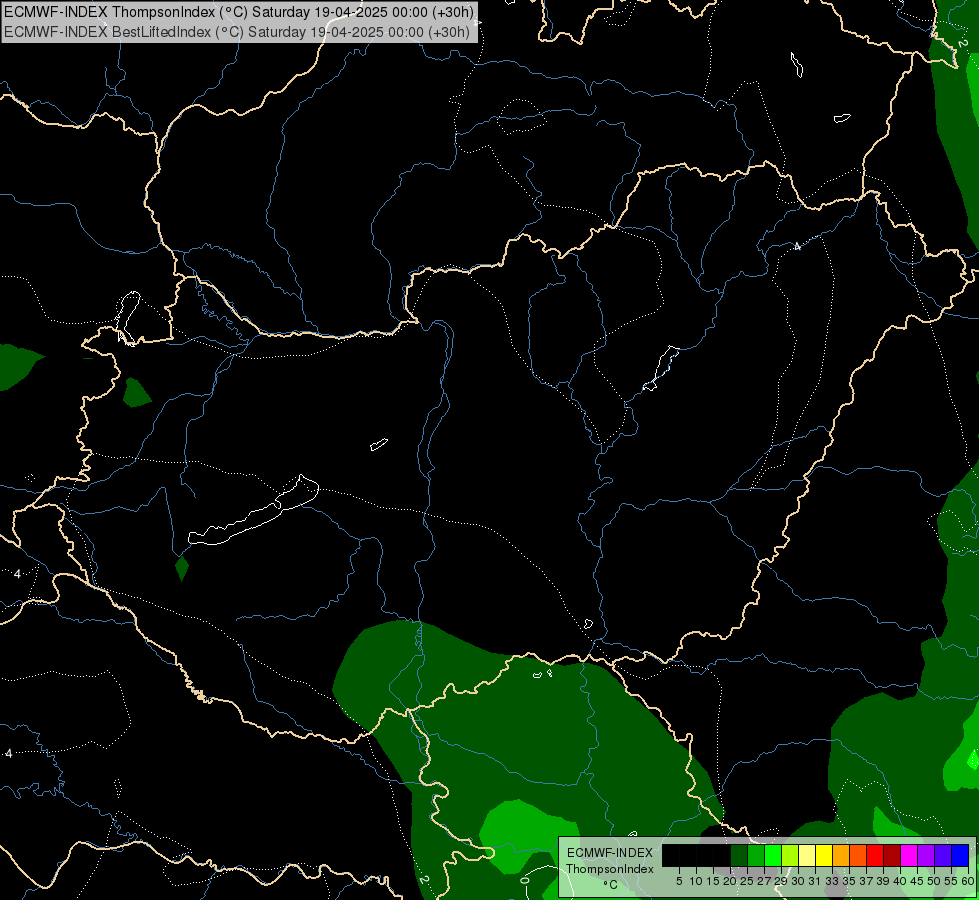This screenshot has height=900, width=979.
Task: Select the bright green 27–29 legend swatch
Action: point(773,855)
